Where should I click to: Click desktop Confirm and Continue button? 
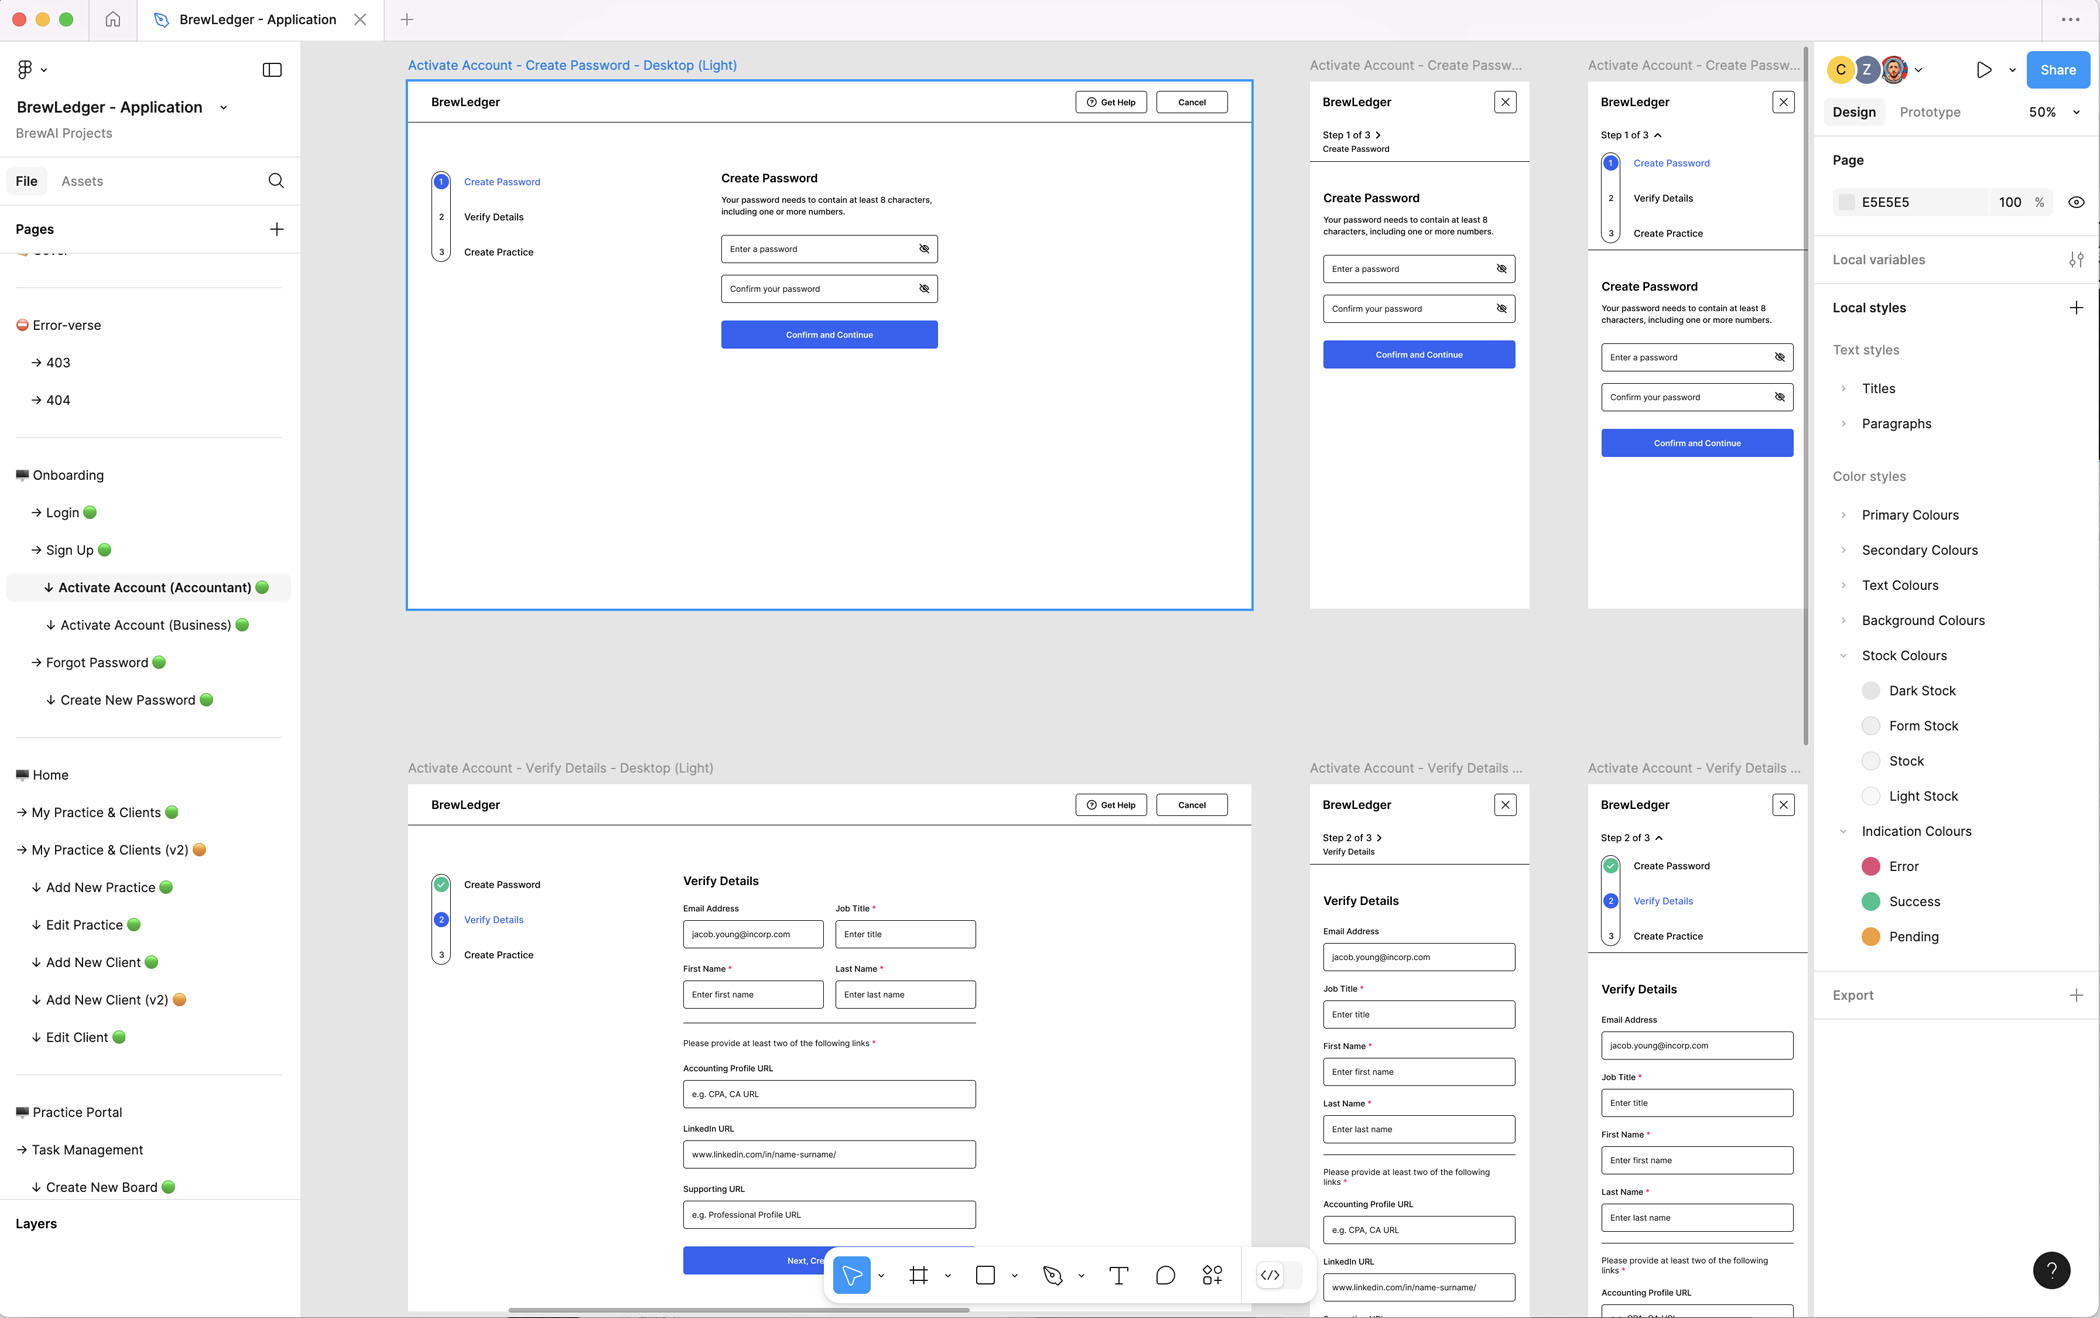coord(829,335)
